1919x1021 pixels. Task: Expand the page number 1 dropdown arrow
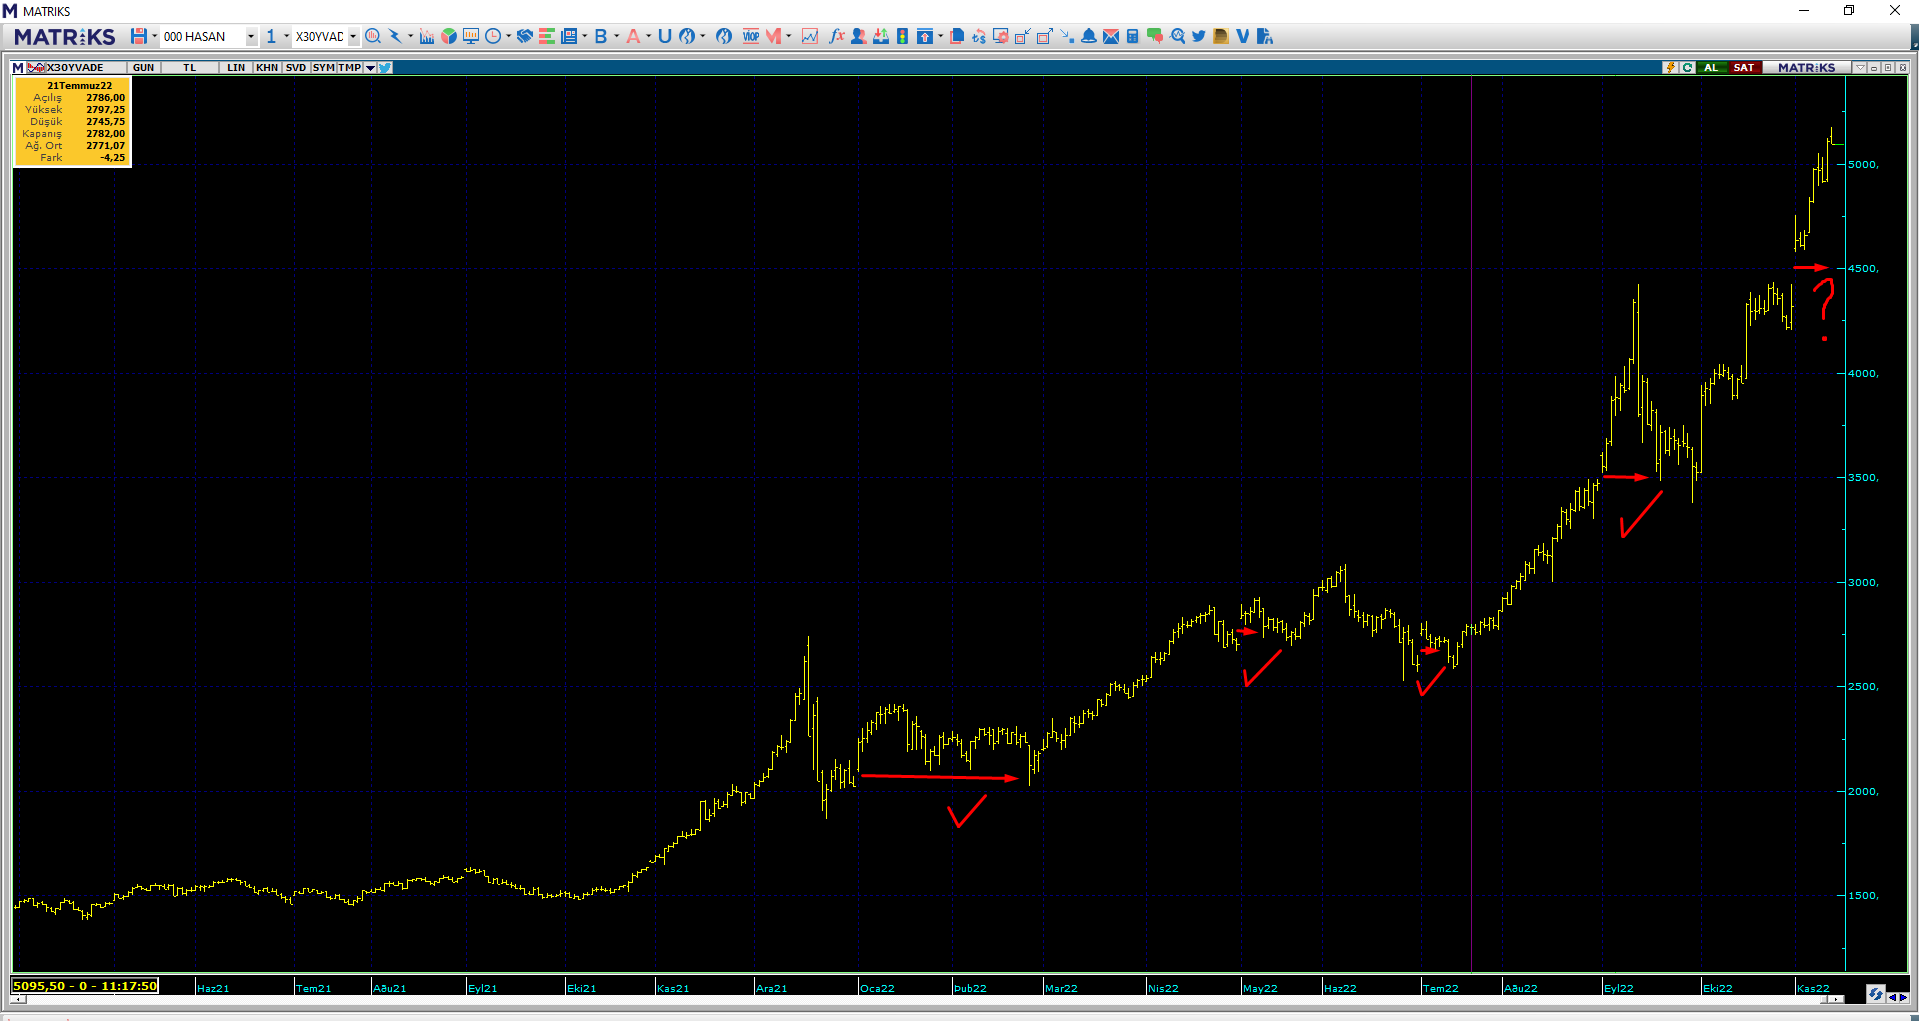[x=286, y=36]
